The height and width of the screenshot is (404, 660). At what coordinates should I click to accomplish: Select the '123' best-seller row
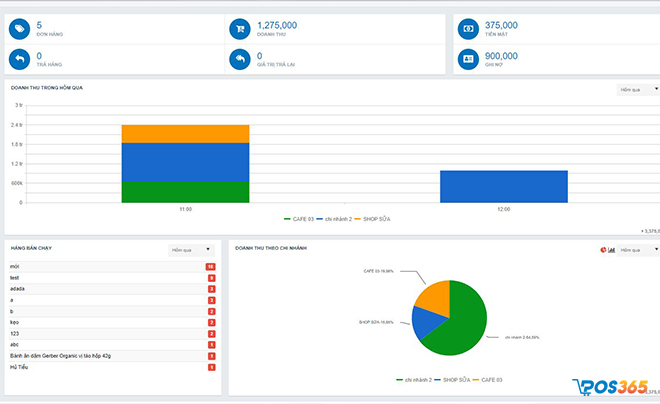(112, 334)
